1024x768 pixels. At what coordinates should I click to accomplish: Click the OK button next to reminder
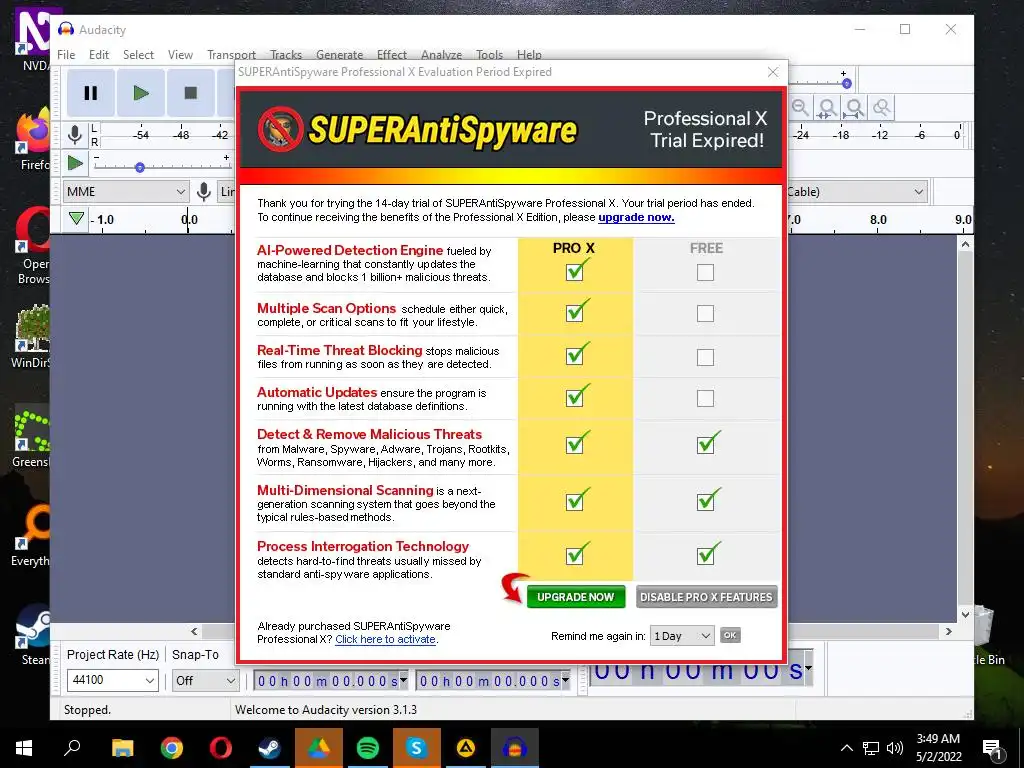tap(730, 635)
